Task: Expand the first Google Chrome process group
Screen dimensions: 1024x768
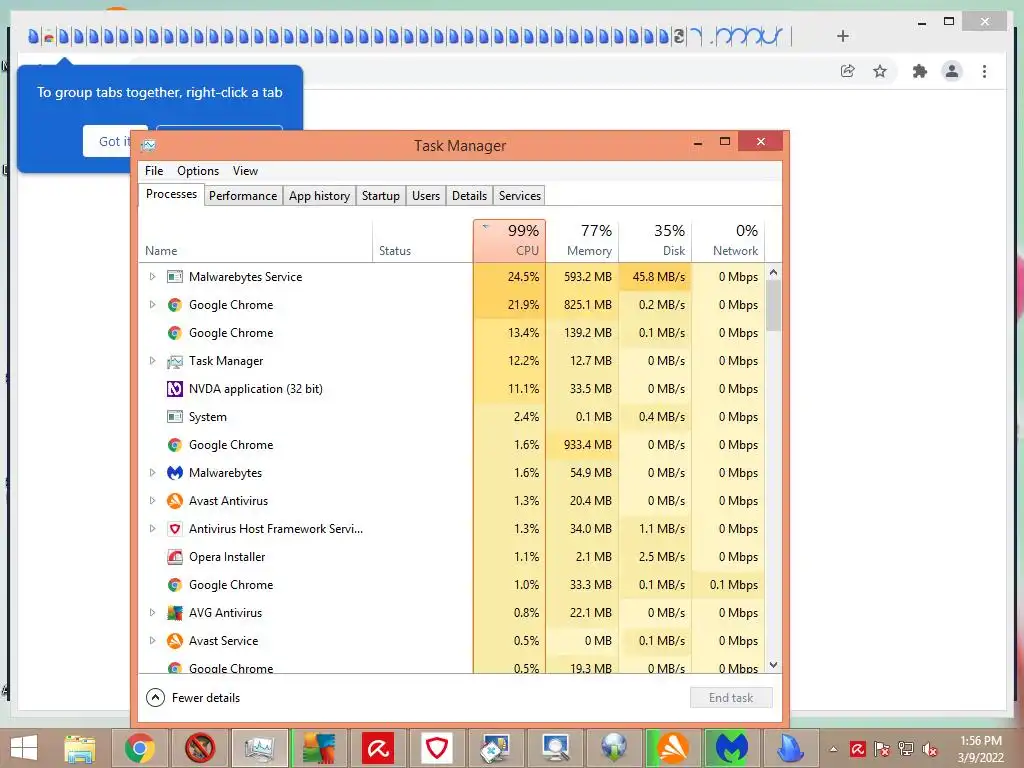Action: coord(152,305)
